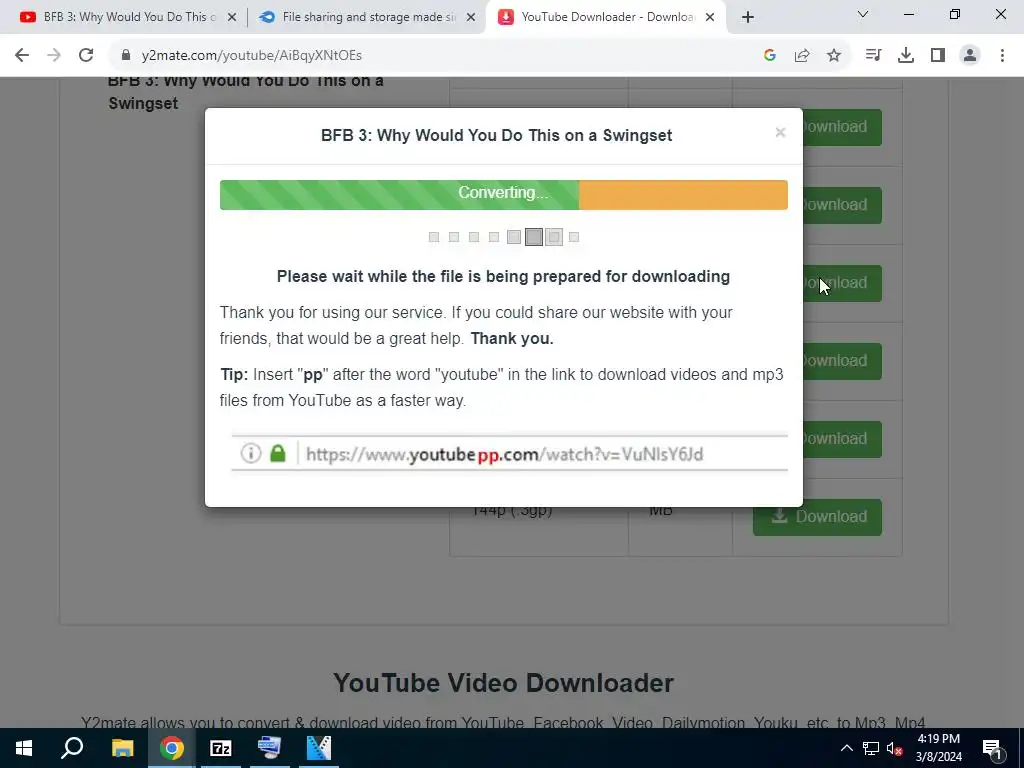Open the network status tray icon
1024x768 pixels.
coord(871,748)
